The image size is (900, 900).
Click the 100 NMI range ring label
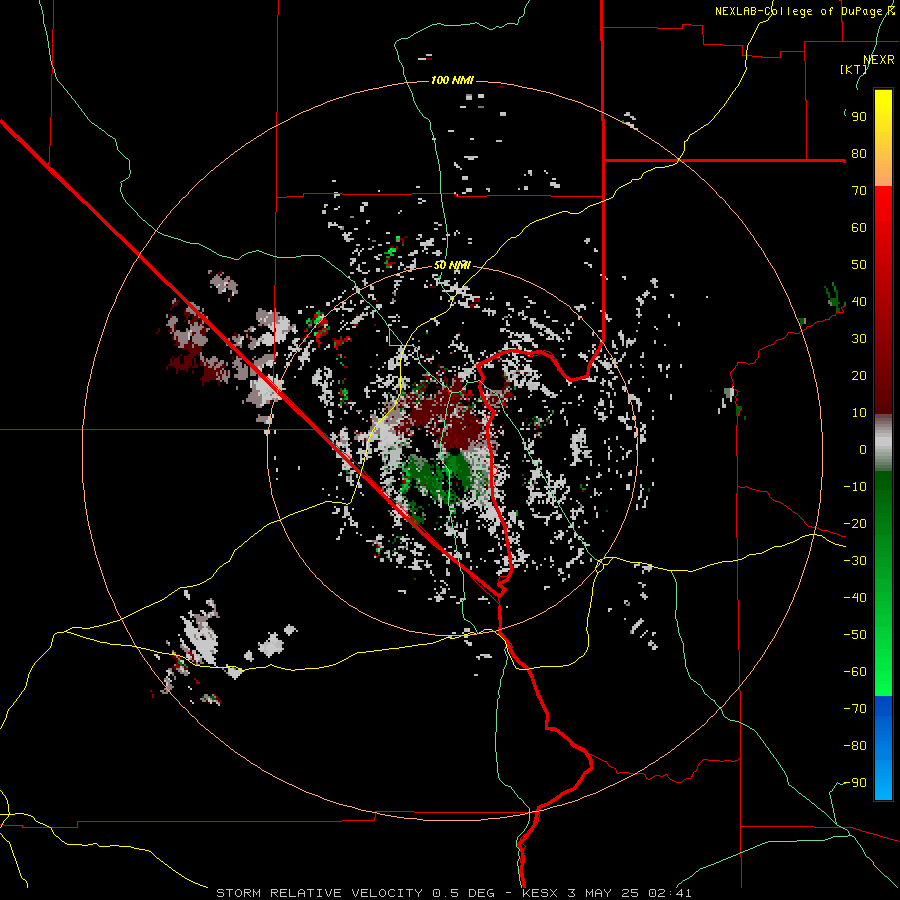[452, 80]
